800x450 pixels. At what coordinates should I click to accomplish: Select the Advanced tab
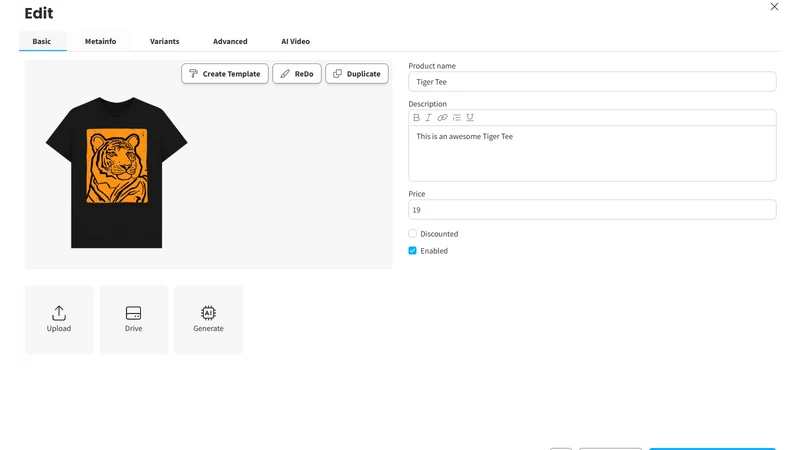(x=230, y=41)
